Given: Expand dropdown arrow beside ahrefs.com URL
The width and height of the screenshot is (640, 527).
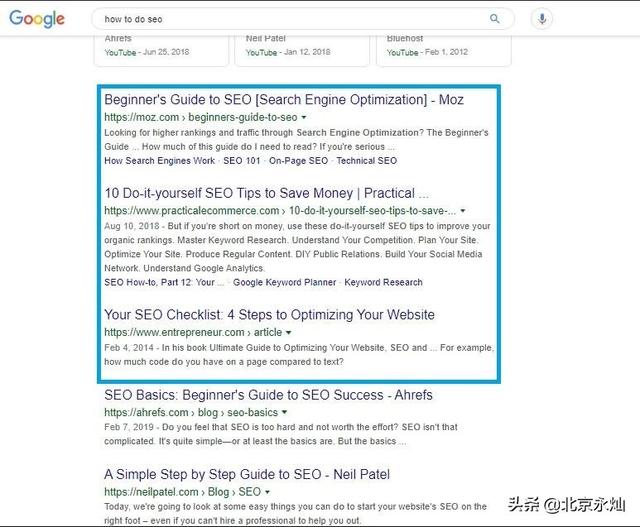Looking at the screenshot, I should click(284, 412).
